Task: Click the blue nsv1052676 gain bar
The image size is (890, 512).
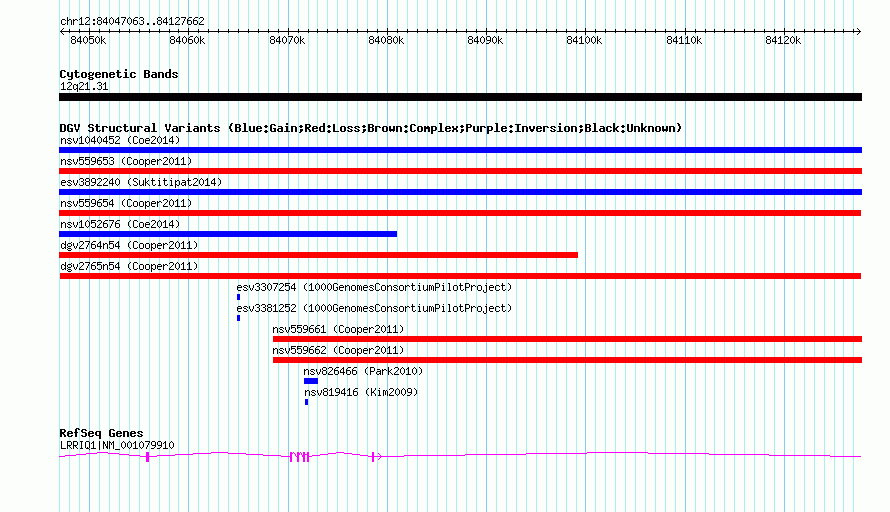Action: [x=228, y=234]
